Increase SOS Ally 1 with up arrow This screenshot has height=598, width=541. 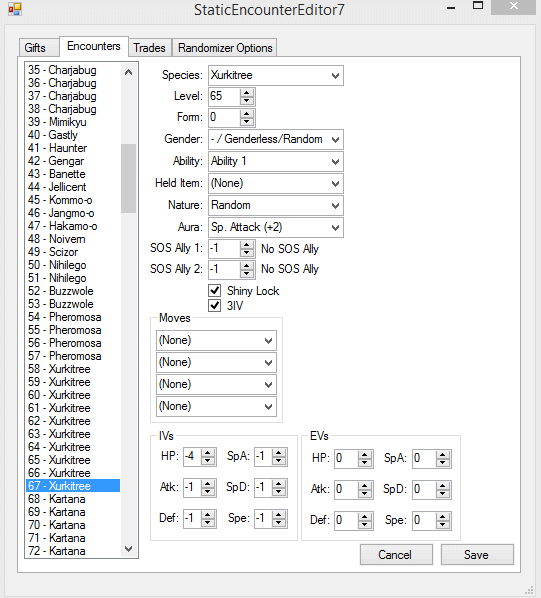pyautogui.click(x=247, y=245)
